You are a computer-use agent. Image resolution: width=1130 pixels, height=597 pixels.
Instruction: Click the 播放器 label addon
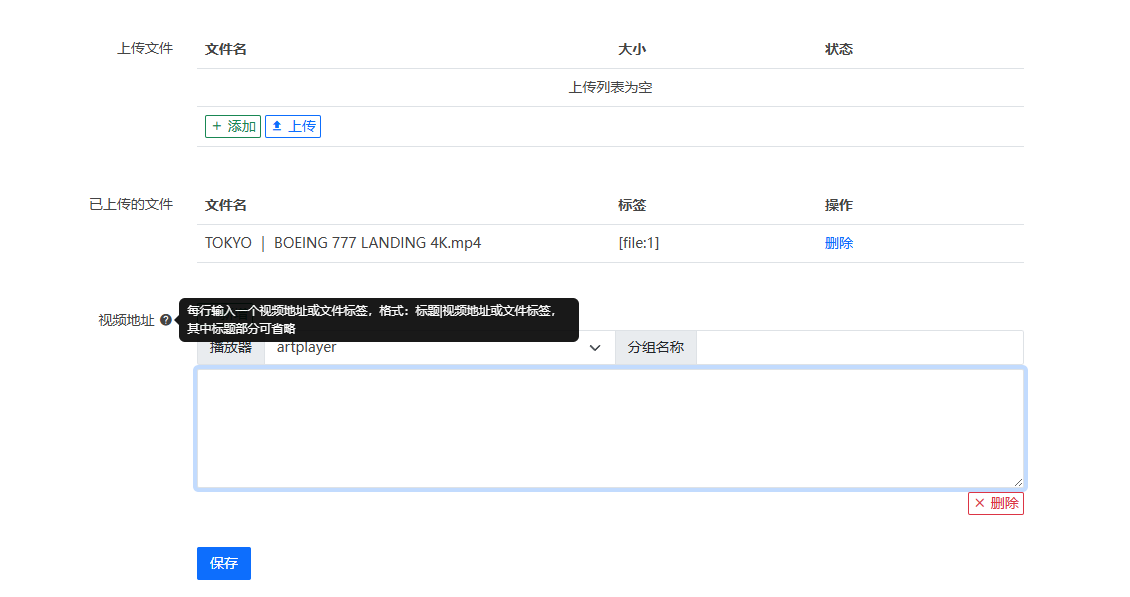[x=231, y=348]
